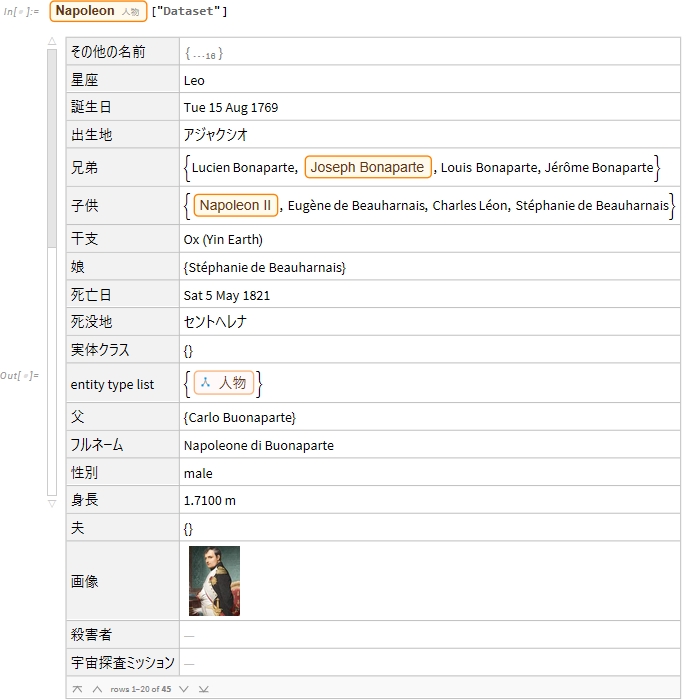This screenshot has height=700, width=682.
Task: Click Lucien Bonaparte in siblings list
Action: click(243, 168)
